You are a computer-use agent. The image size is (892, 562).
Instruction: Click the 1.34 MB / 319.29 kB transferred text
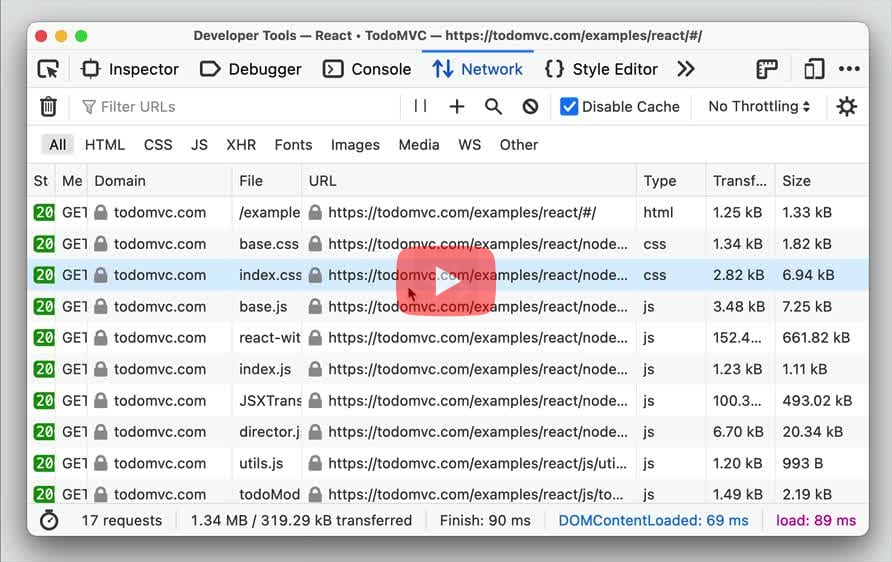coord(302,520)
